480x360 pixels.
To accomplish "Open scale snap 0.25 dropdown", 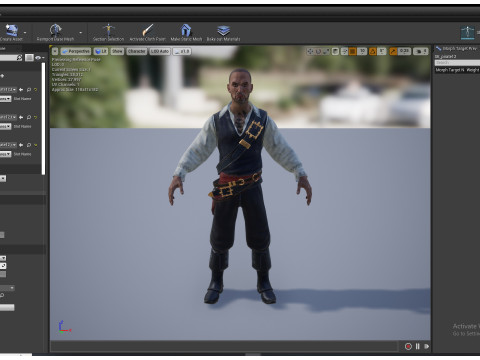I will tap(404, 51).
